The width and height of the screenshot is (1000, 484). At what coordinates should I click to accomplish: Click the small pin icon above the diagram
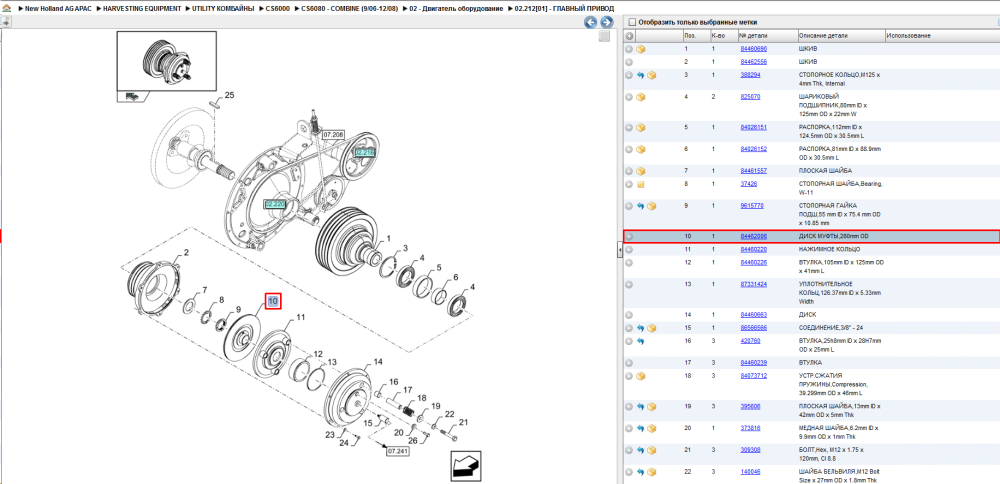(x=5, y=22)
